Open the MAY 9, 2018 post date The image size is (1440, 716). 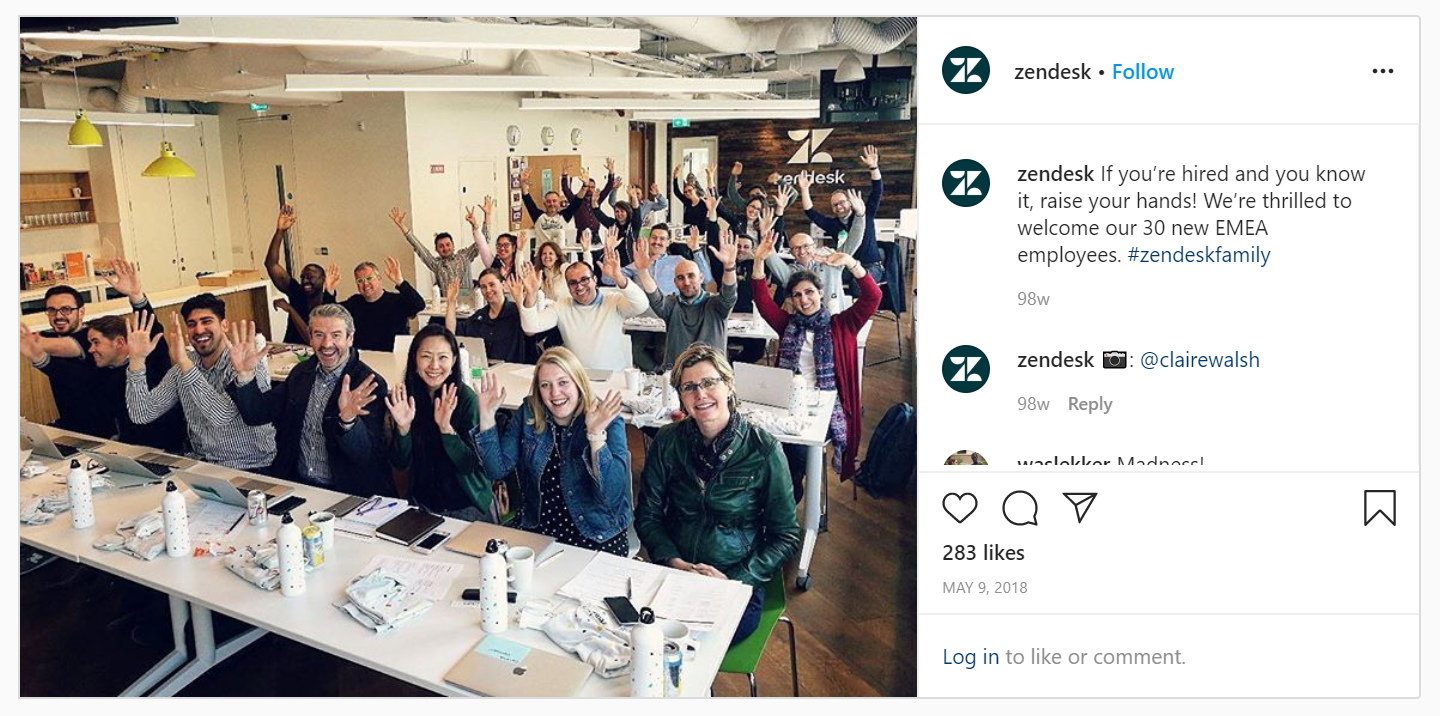click(x=985, y=588)
